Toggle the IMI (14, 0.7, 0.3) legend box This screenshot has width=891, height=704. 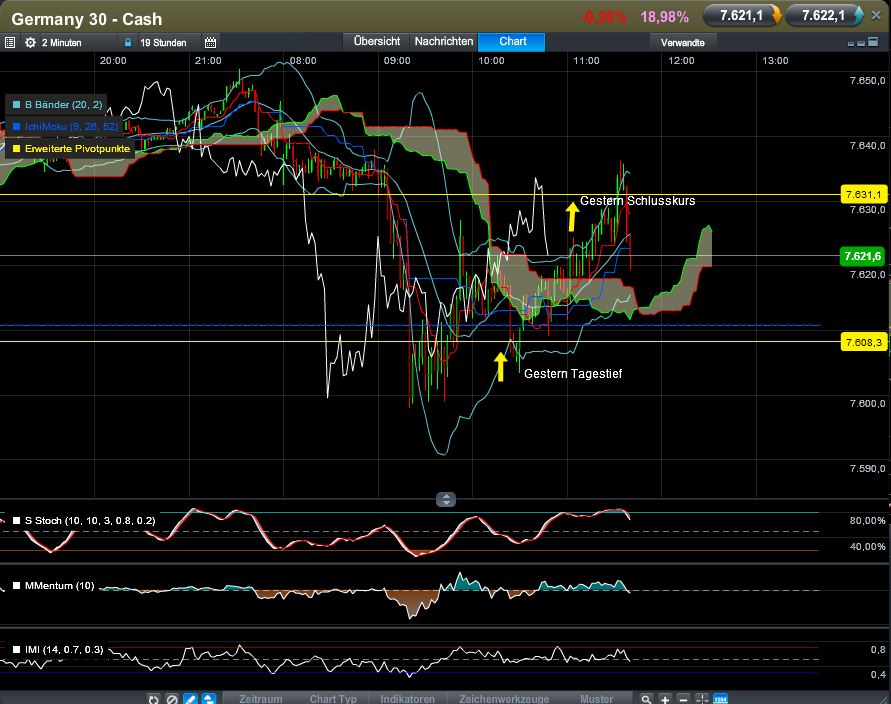(x=16, y=649)
